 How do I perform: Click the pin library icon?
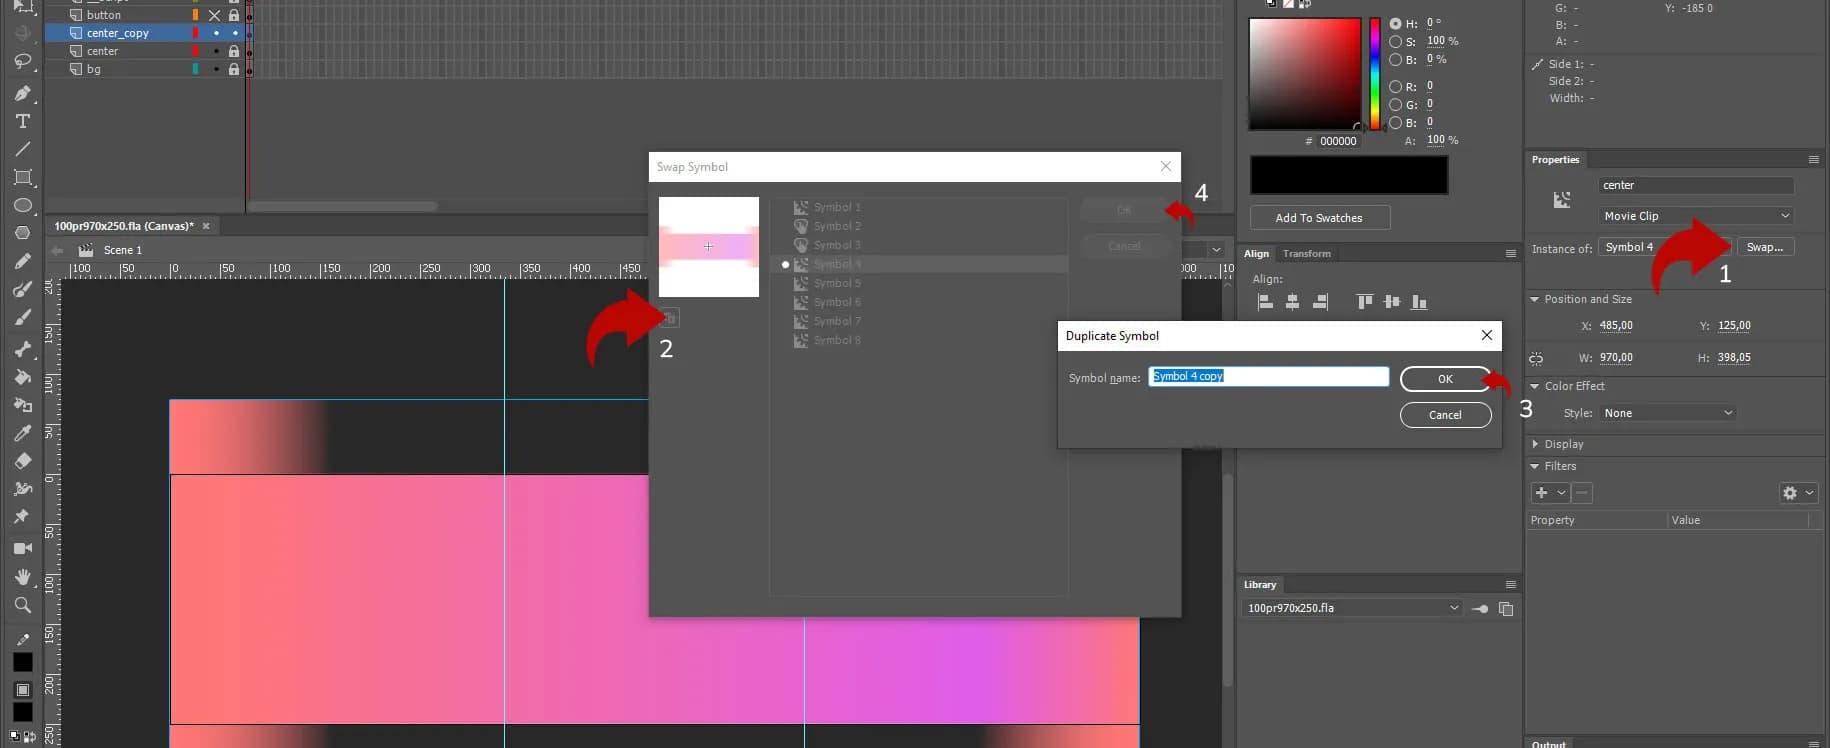click(1480, 608)
